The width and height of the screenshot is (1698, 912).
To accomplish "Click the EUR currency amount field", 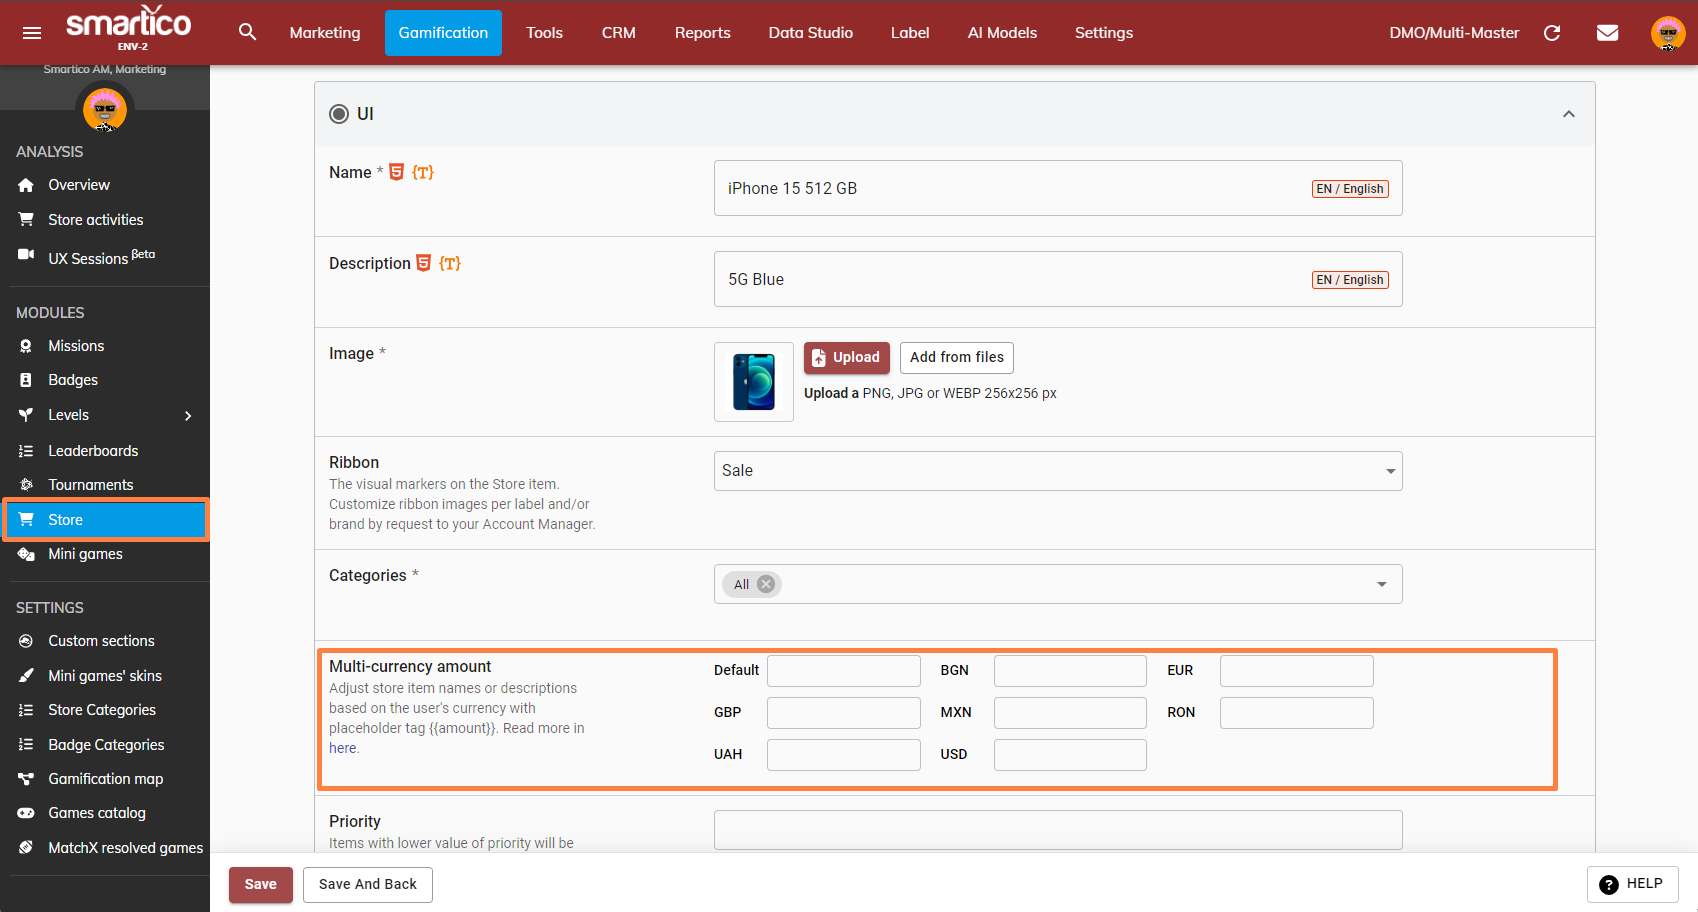I will 1296,671.
